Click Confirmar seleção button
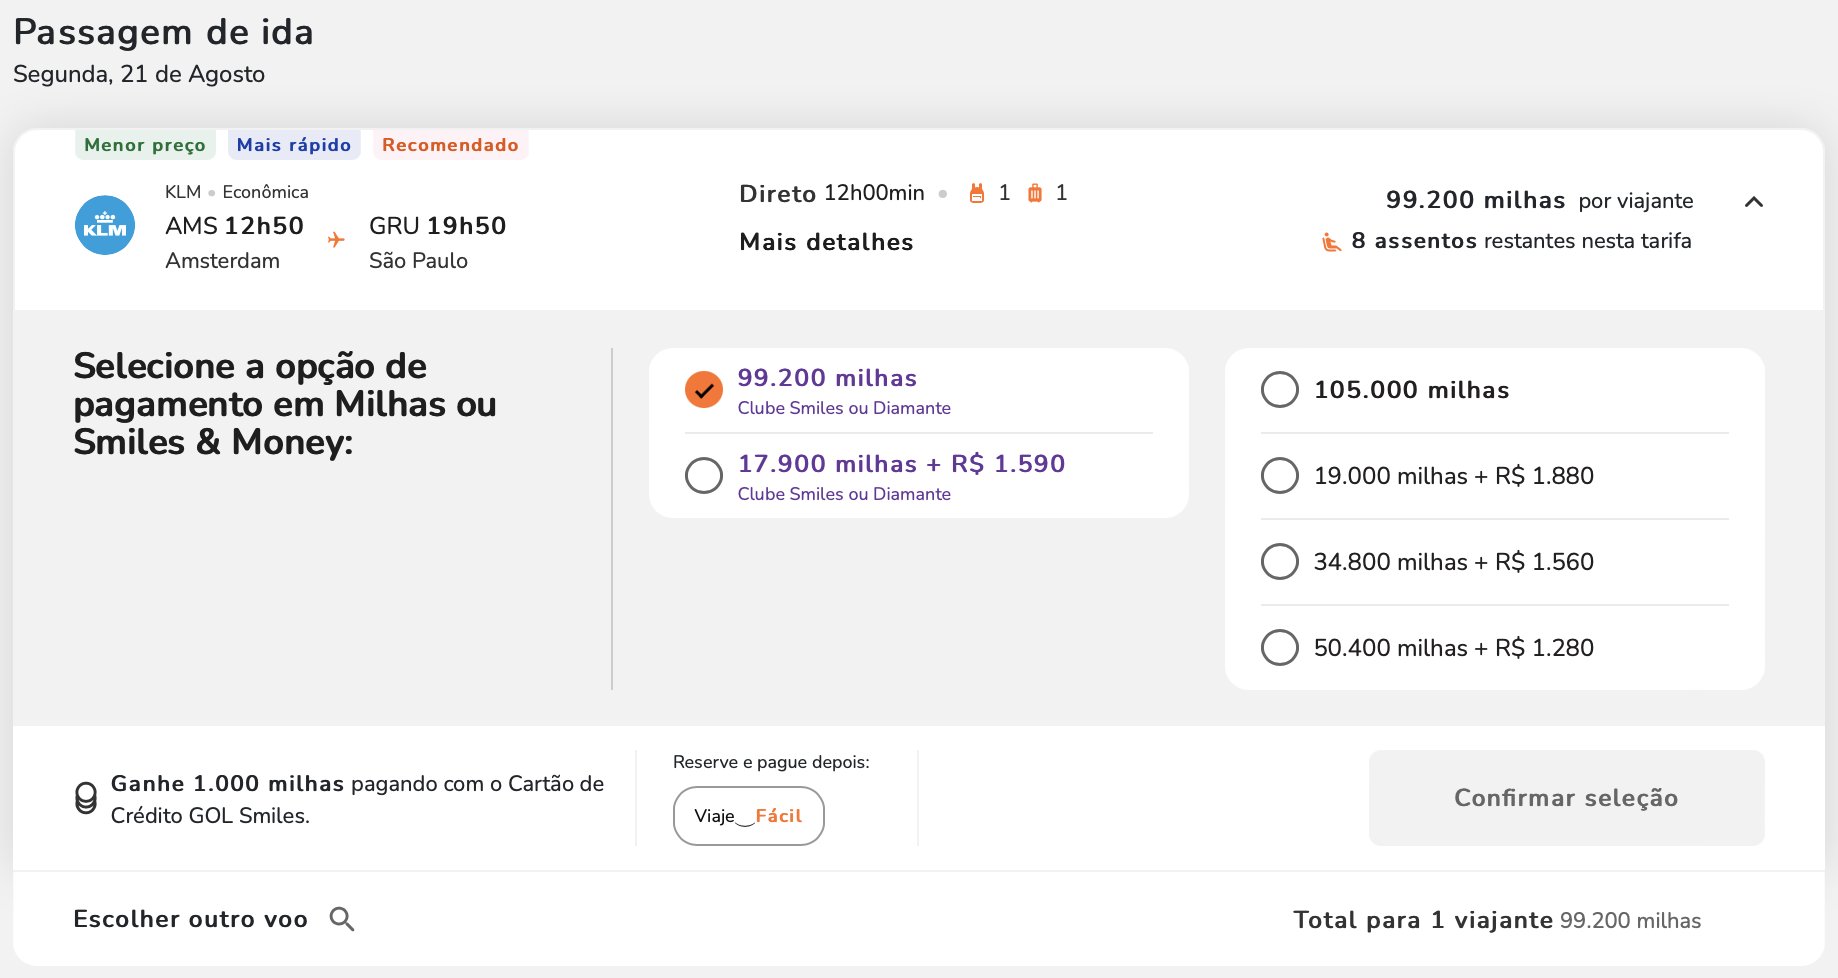 click(1566, 798)
